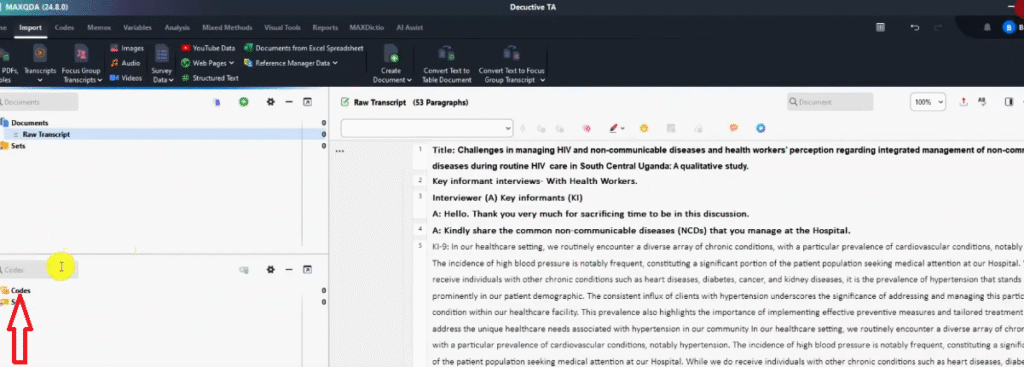
Task: Import Audio files
Action: pos(125,63)
